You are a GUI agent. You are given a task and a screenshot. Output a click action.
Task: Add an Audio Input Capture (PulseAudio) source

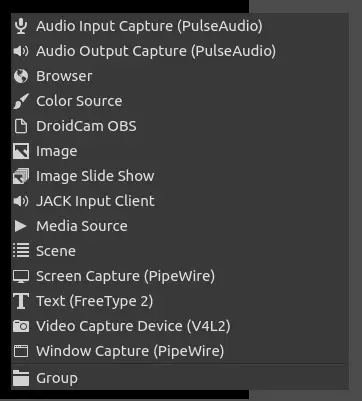coord(180,26)
